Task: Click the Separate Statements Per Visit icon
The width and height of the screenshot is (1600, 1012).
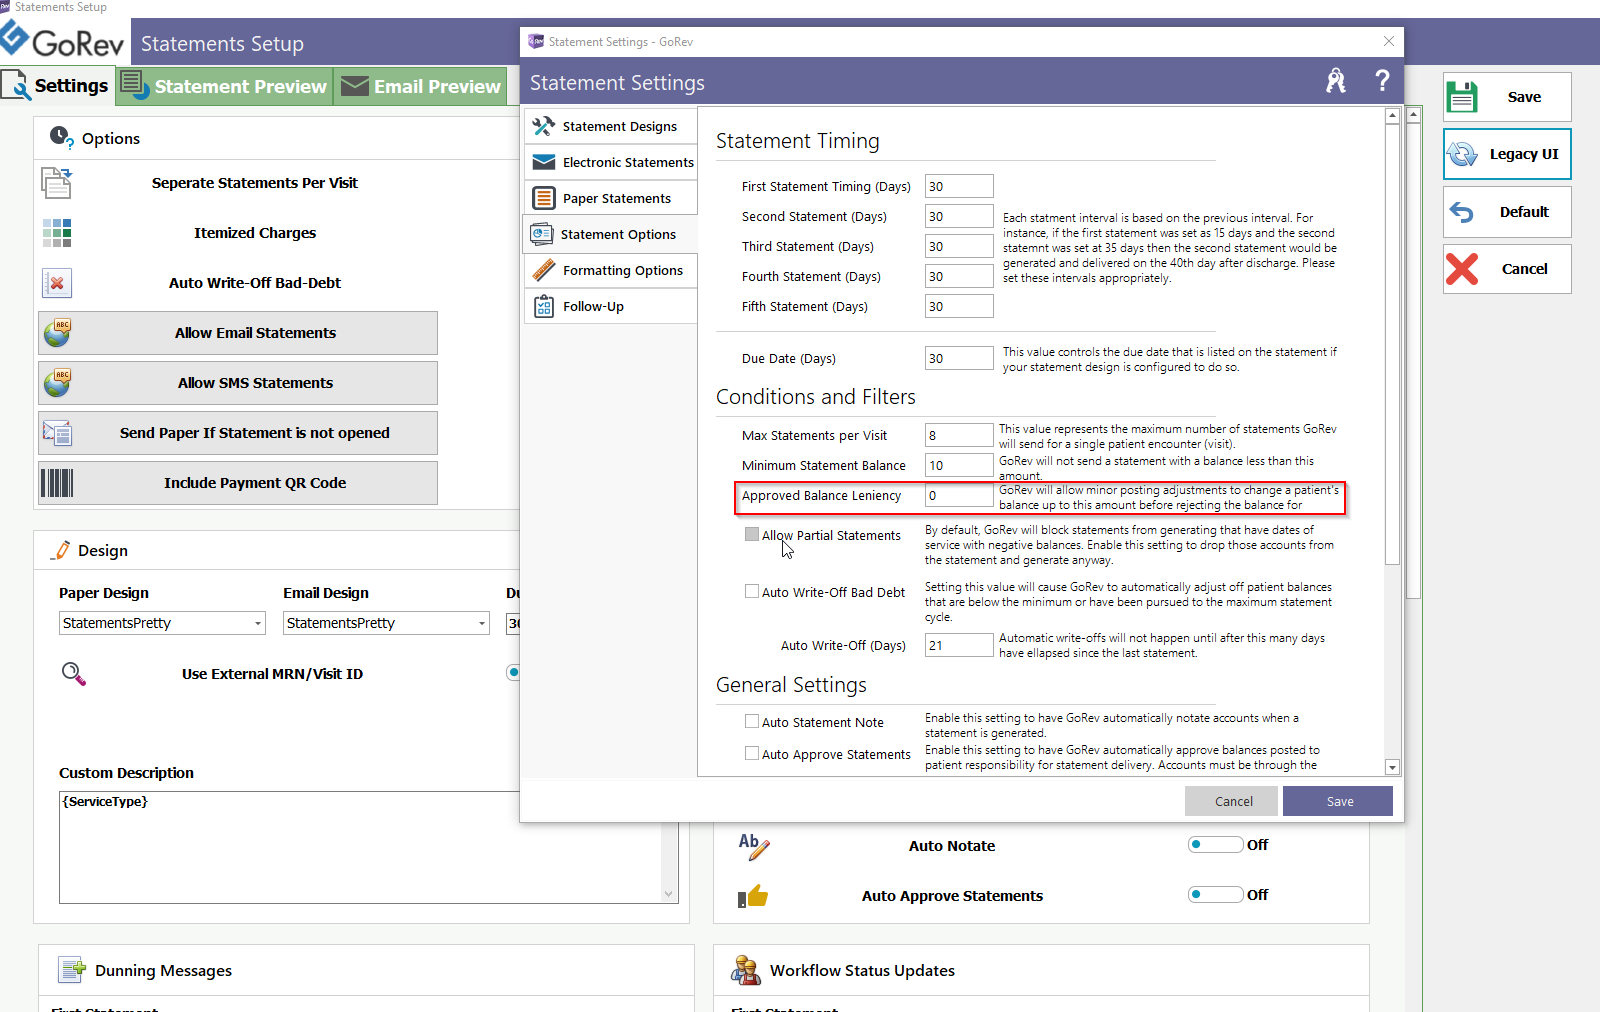Action: click(57, 183)
